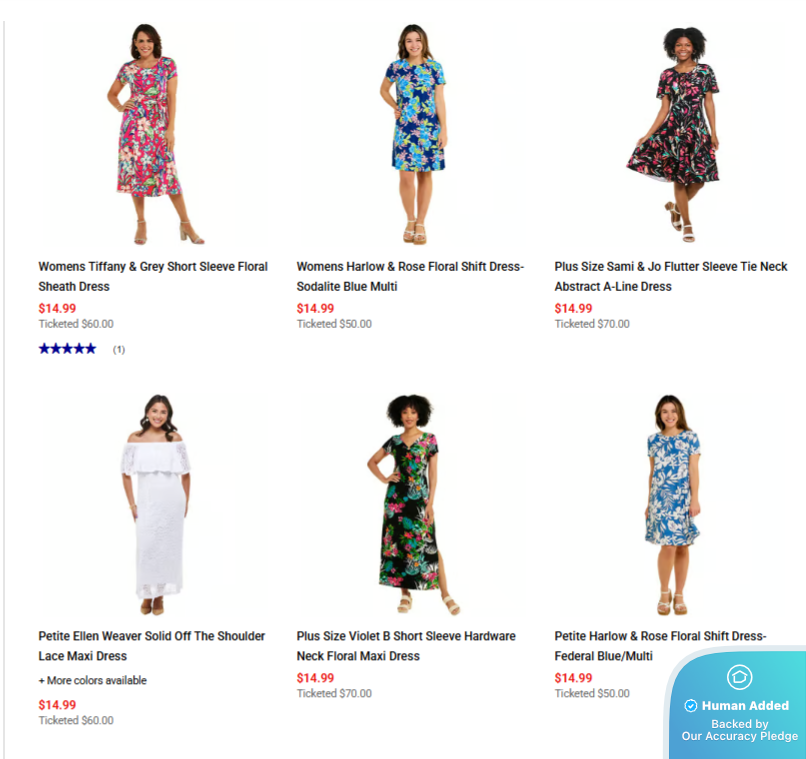This screenshot has height=759, width=806.
Task: Open the Sami & Jo A-Line dress photo
Action: (x=672, y=134)
